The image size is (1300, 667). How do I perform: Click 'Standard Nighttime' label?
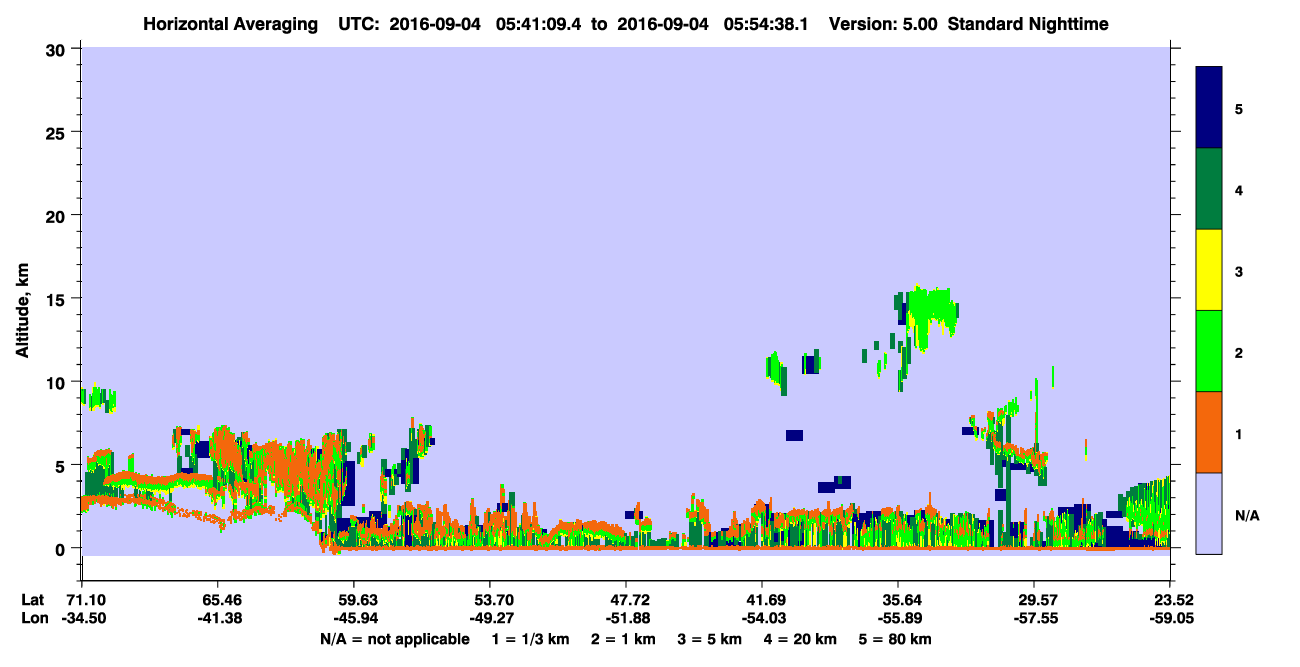pos(1028,23)
